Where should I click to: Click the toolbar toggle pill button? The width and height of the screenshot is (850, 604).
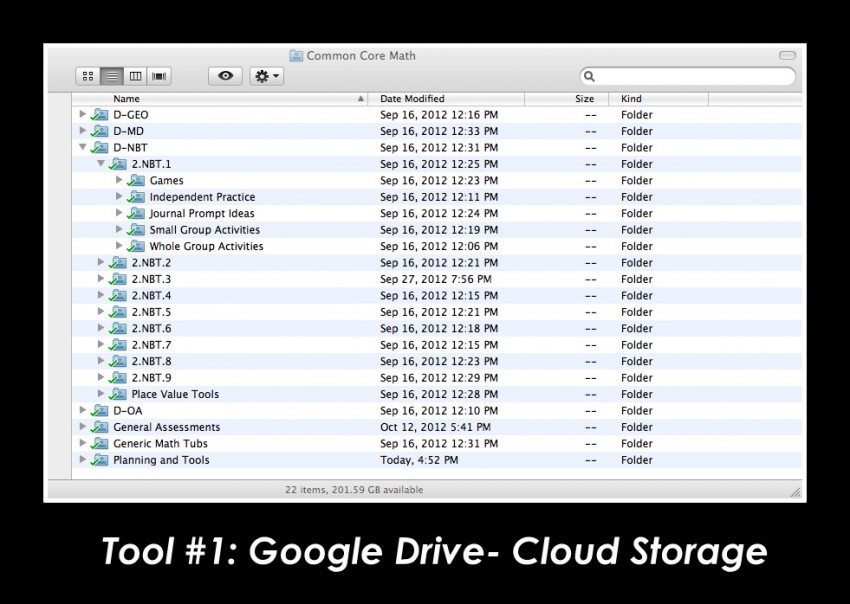coord(787,55)
